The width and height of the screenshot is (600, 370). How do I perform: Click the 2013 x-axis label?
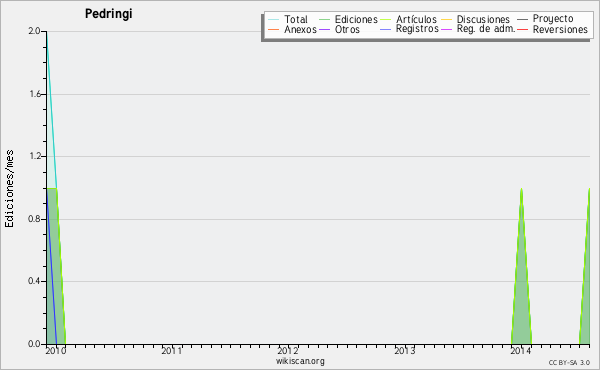[404, 351]
